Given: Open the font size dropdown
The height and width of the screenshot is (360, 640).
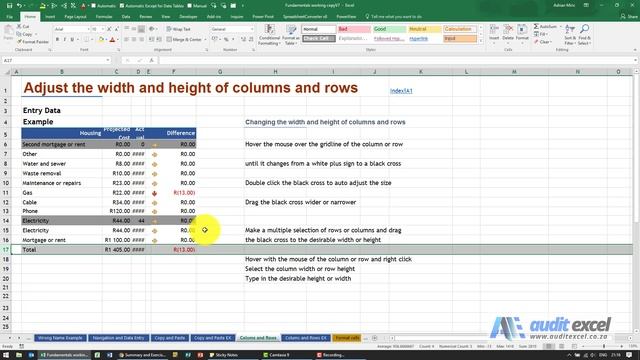Looking at the screenshot, I should tap(102, 29).
